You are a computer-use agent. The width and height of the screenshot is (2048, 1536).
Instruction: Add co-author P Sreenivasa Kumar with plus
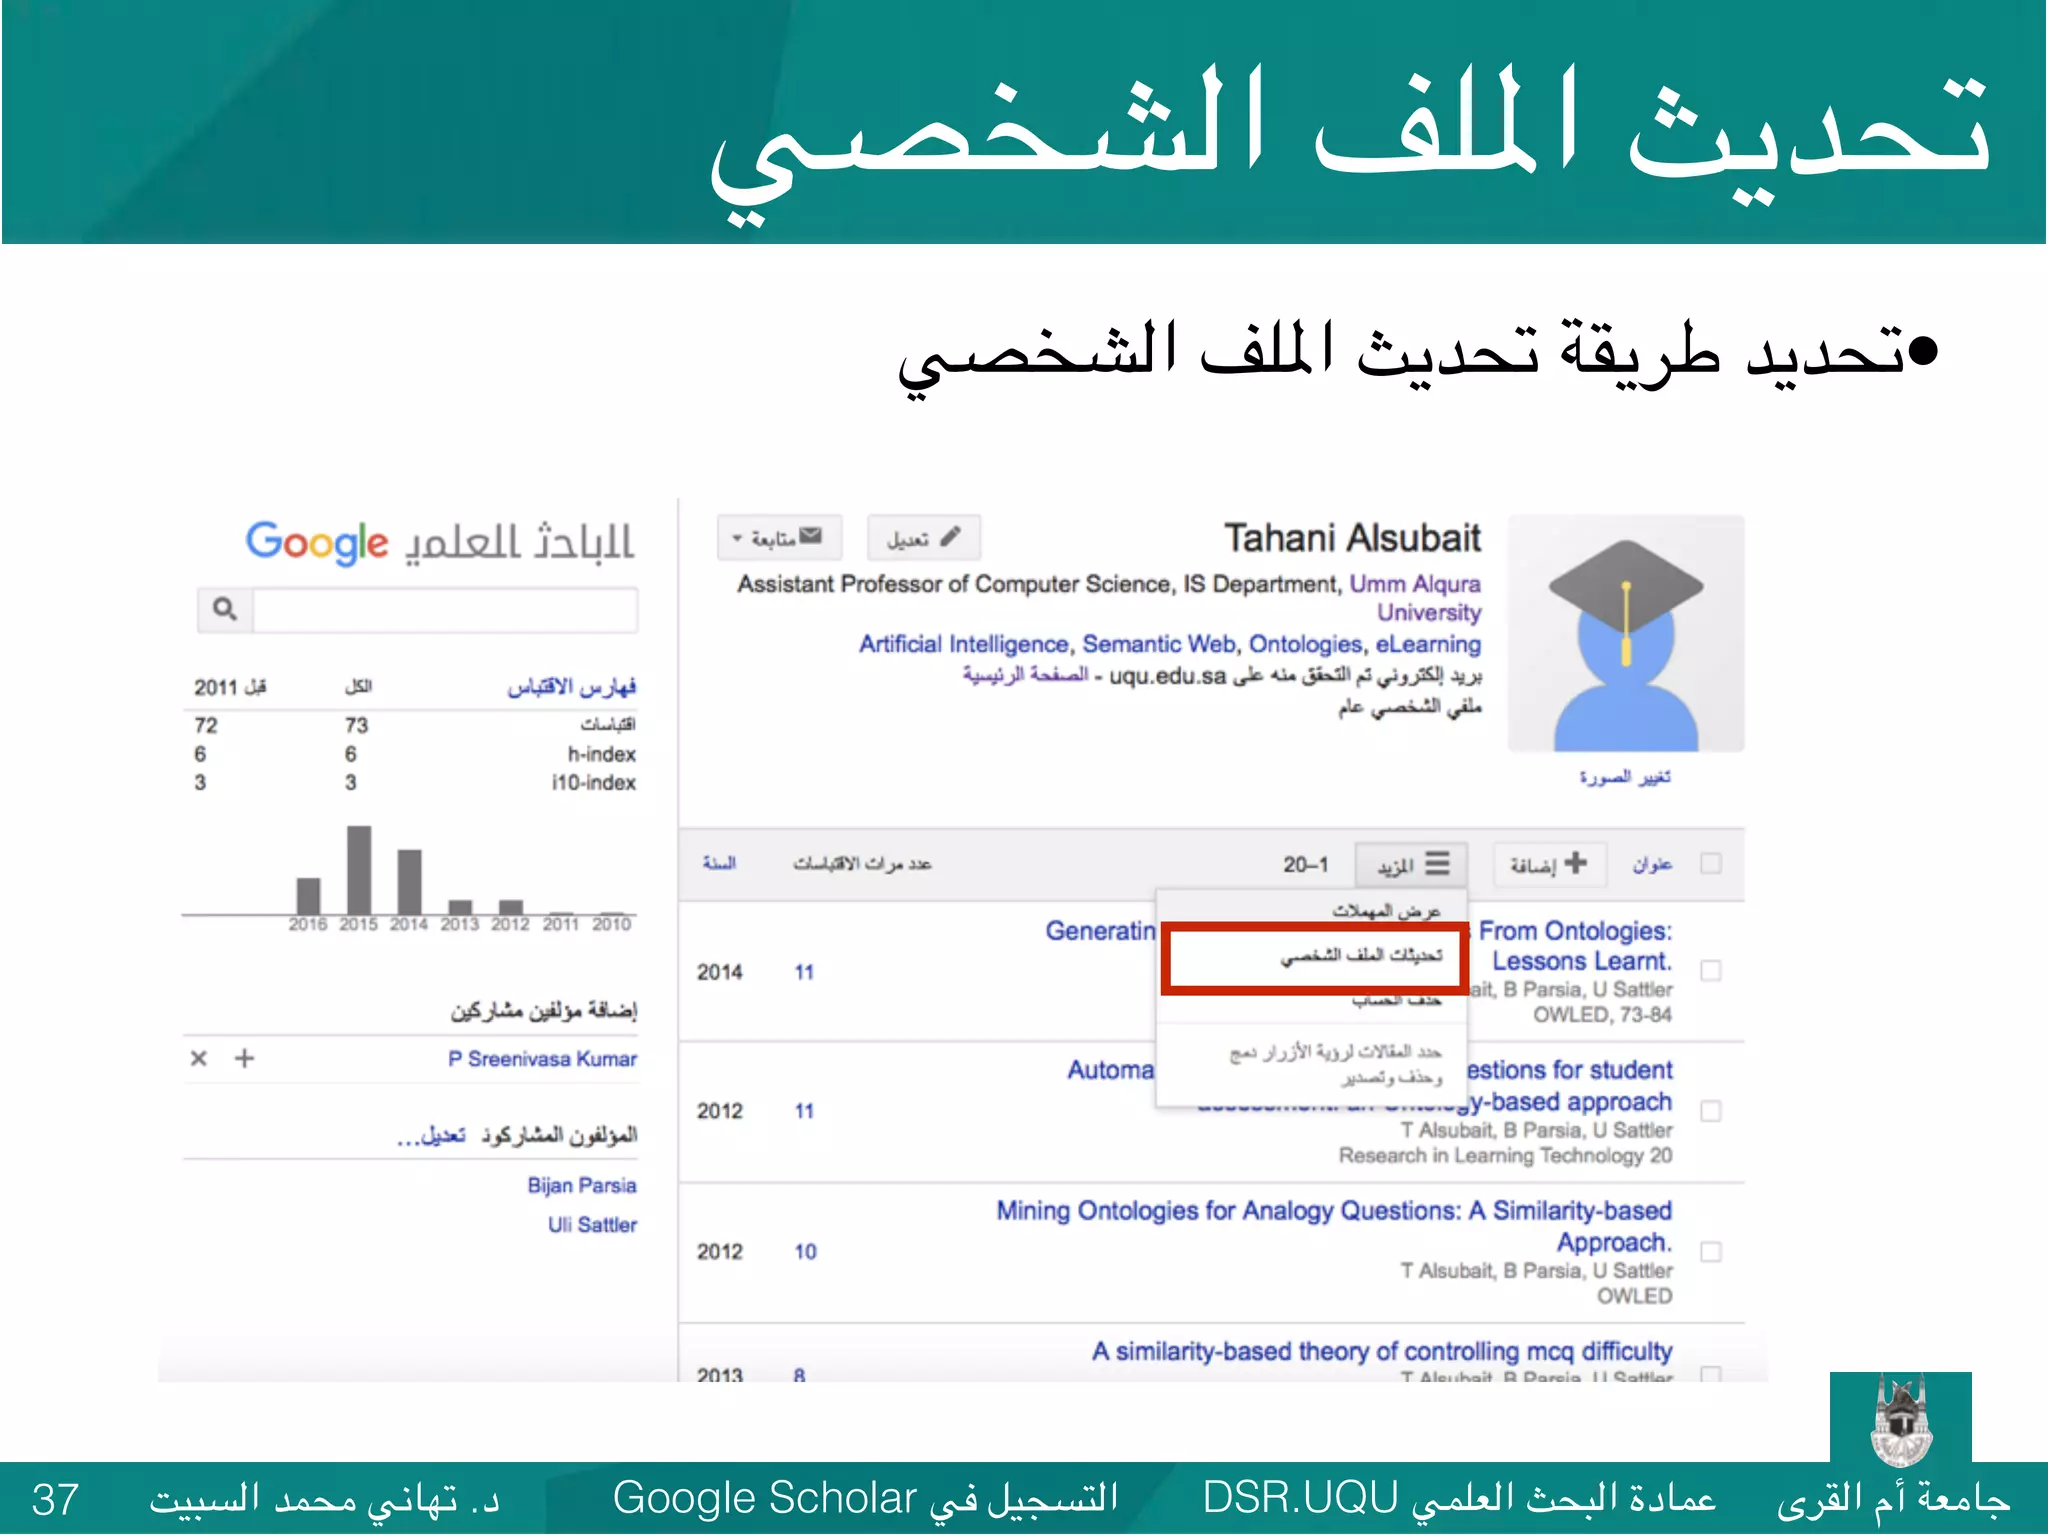click(x=245, y=1058)
